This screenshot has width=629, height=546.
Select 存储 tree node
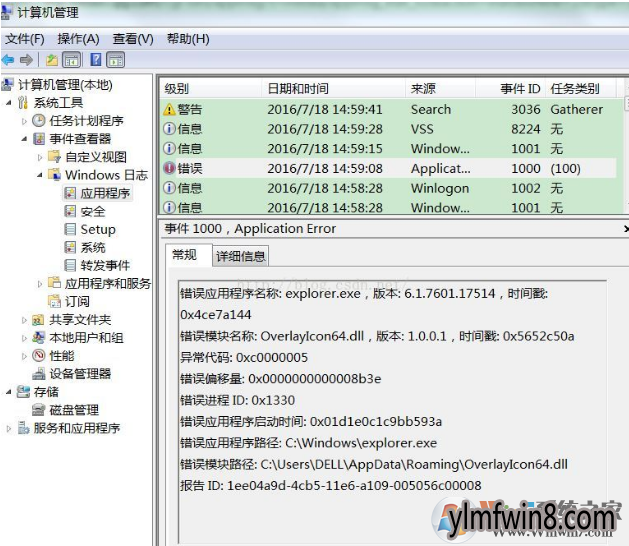click(46, 392)
